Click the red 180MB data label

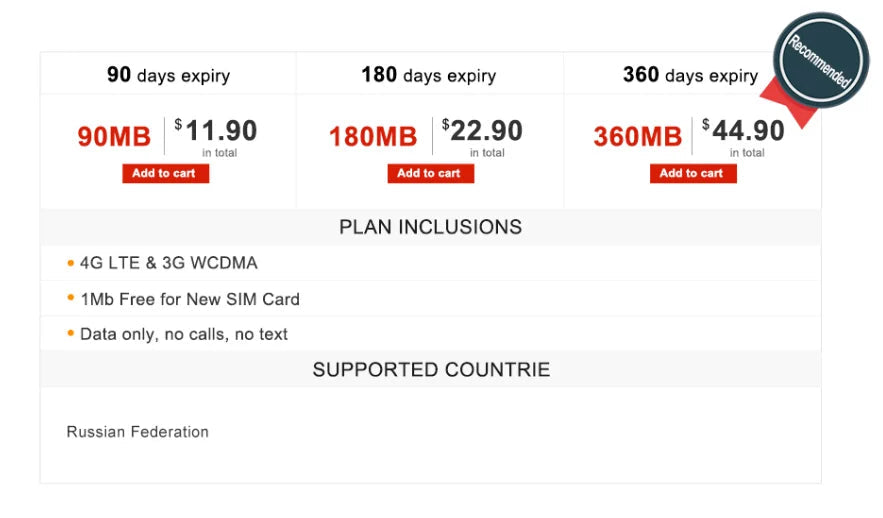coord(373,136)
